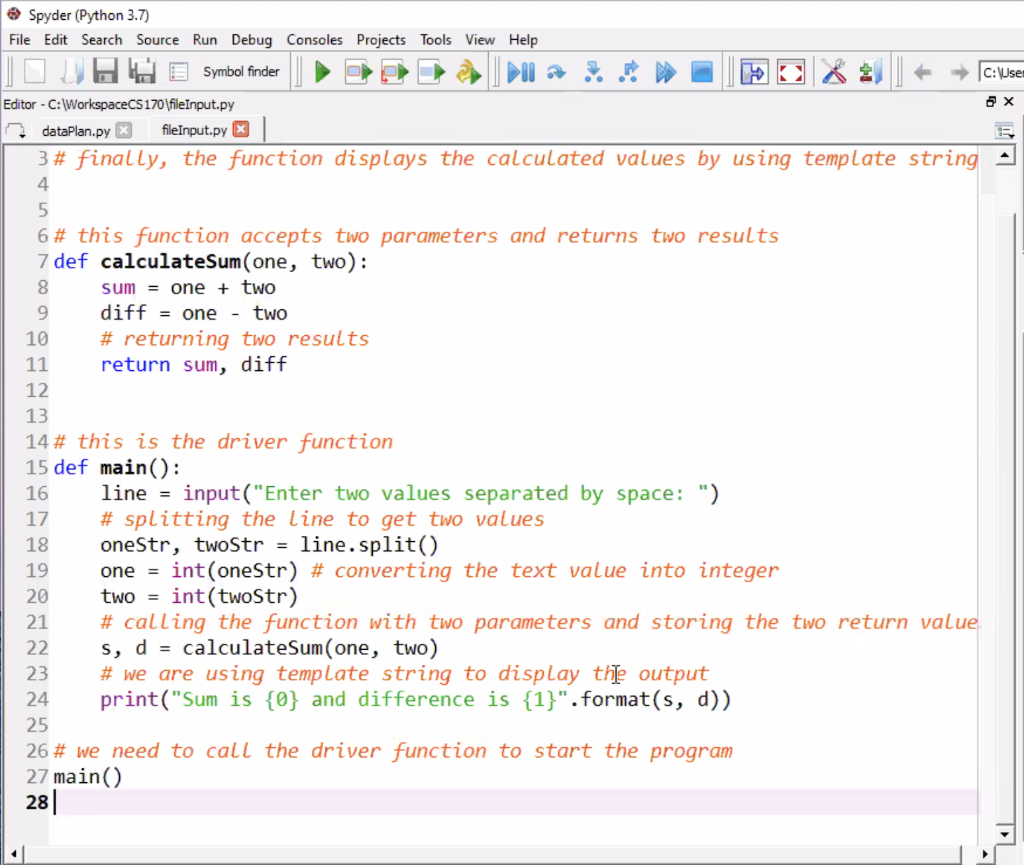Open the PYTHONPATH manager
The image size is (1024, 865).
pyautogui.click(x=870, y=72)
